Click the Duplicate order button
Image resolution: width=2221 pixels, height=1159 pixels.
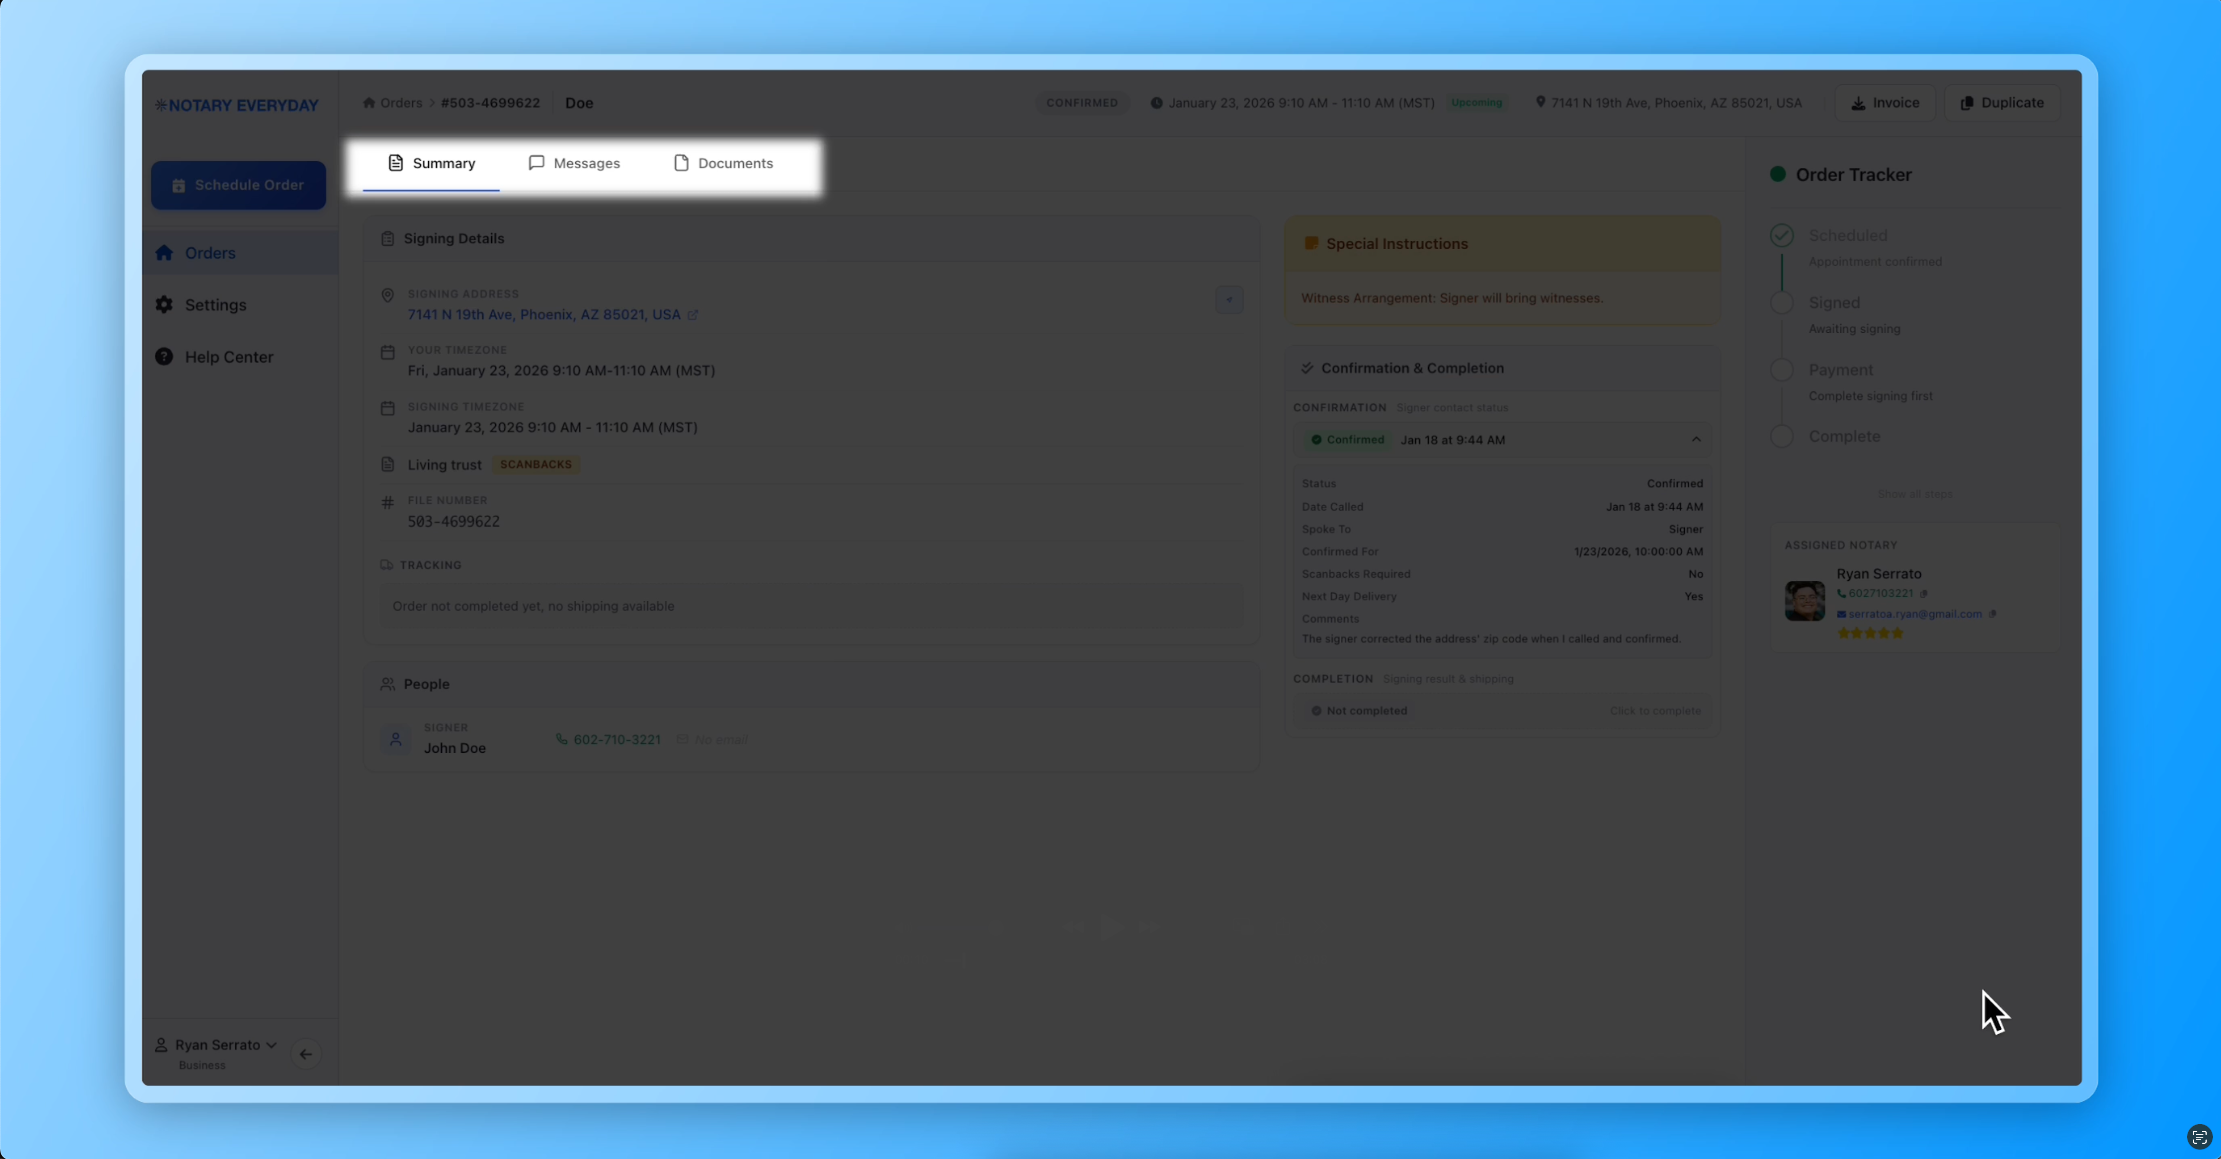tap(2001, 103)
